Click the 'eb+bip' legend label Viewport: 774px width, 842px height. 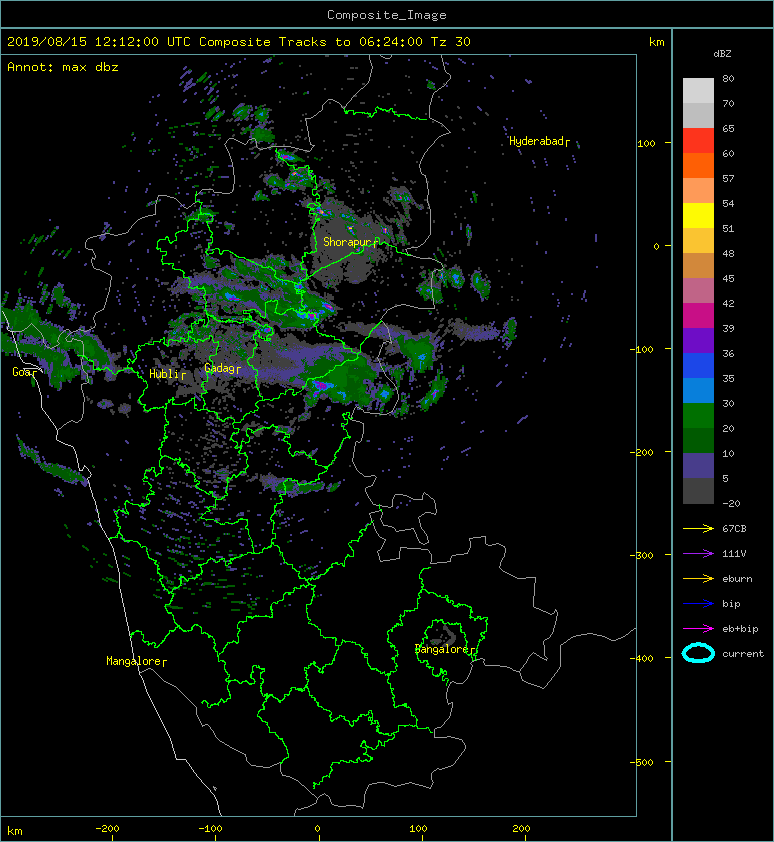click(x=740, y=629)
